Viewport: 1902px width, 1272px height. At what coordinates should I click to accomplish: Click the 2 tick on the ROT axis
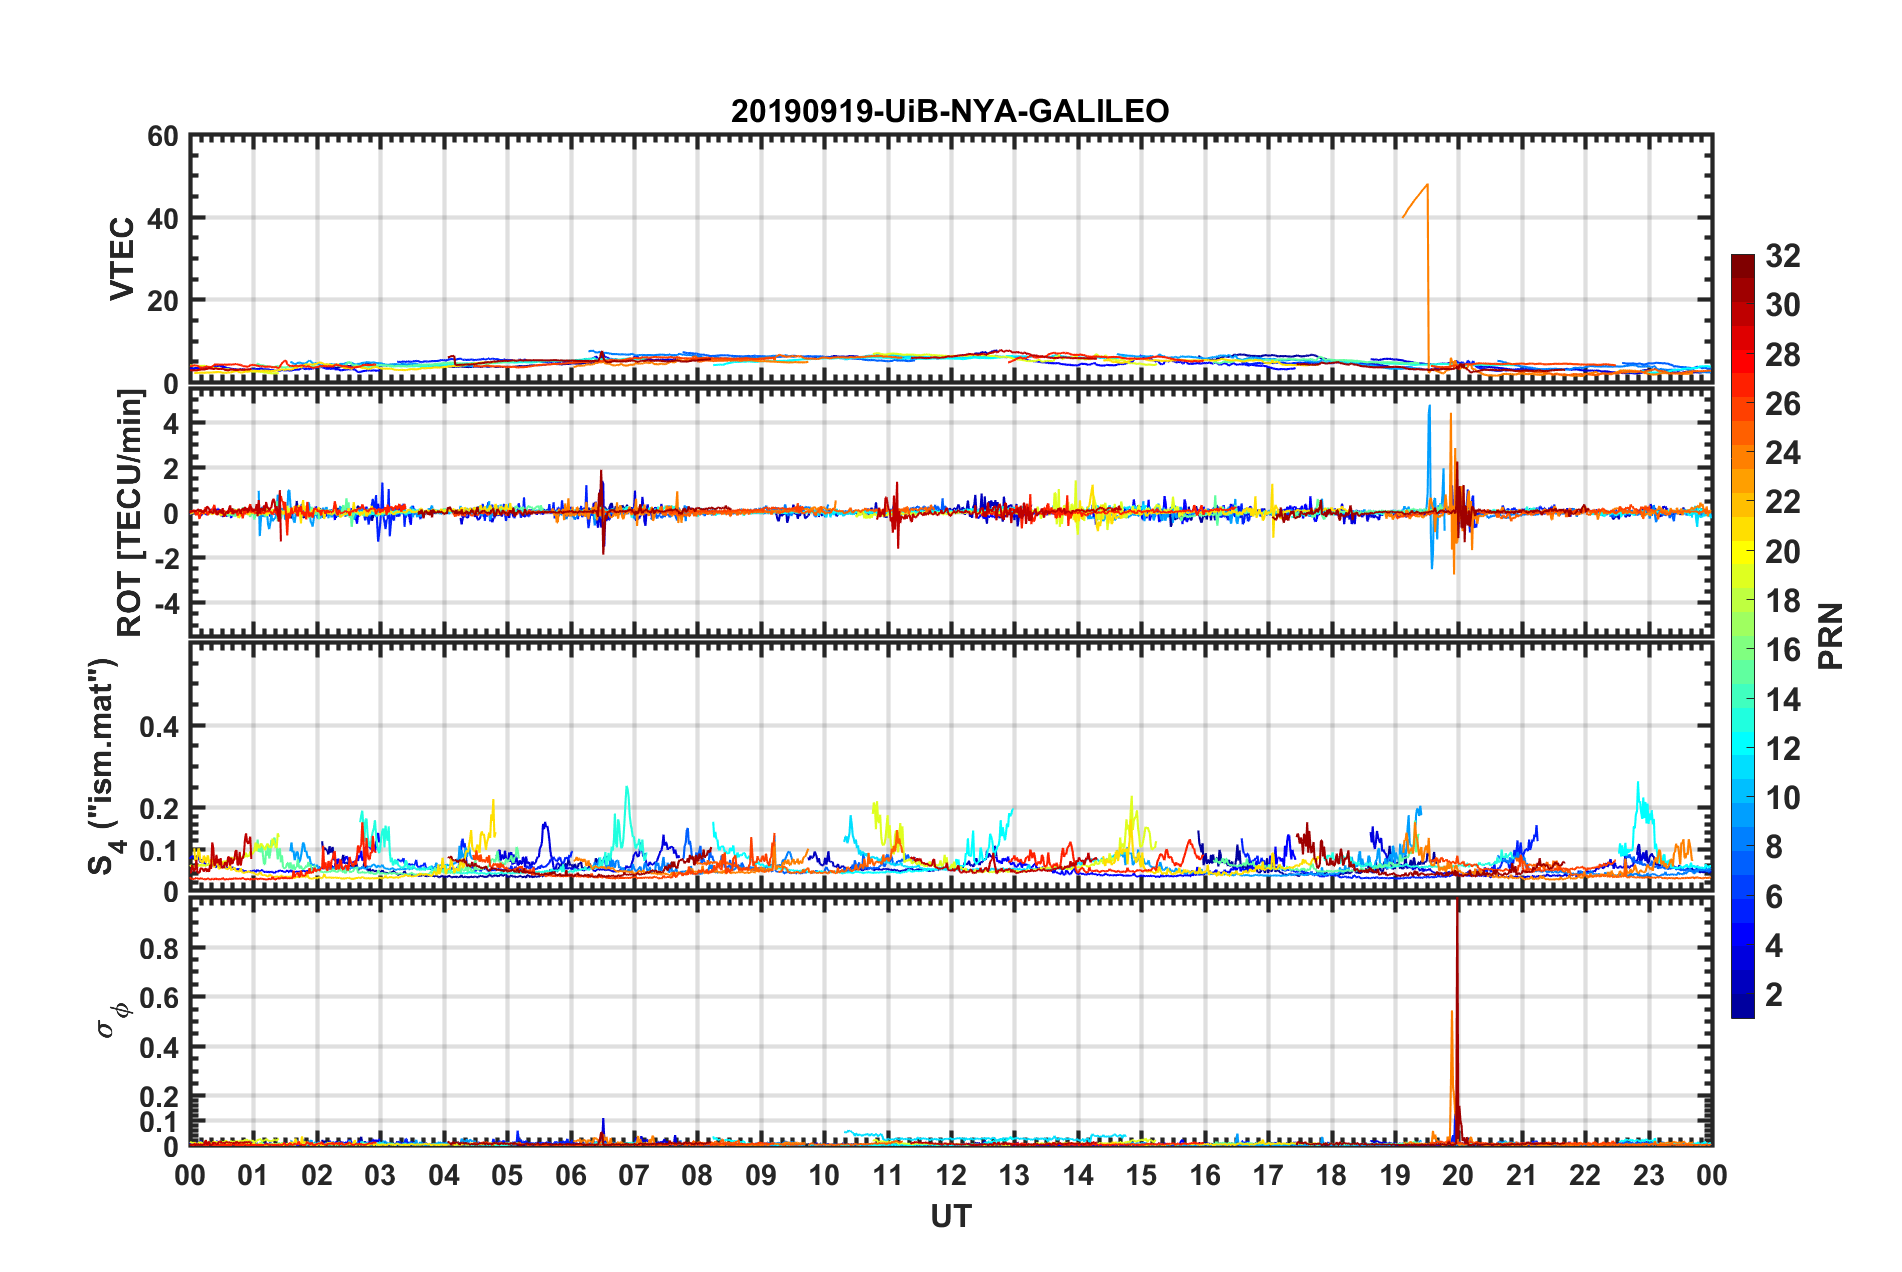point(170,468)
